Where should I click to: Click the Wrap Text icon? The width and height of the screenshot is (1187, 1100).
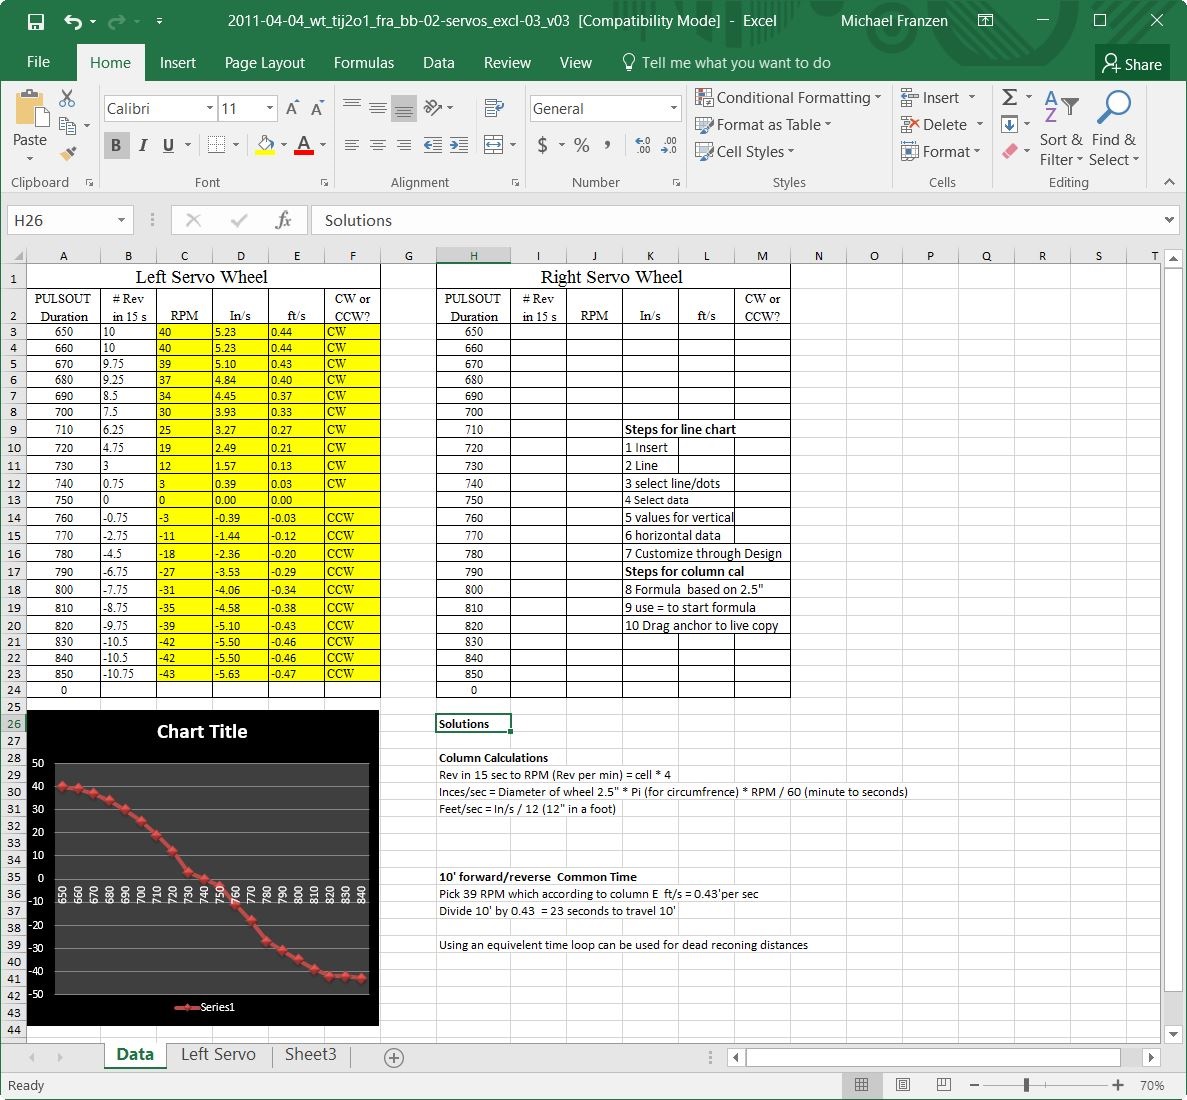point(494,108)
